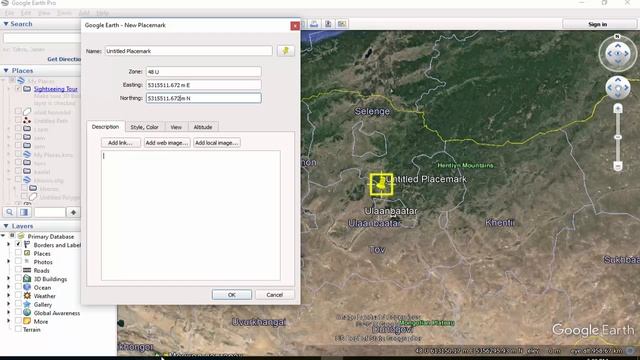Click the move-right arrow on pan joystick
Screen dimensions: 640x360
[626, 88]
